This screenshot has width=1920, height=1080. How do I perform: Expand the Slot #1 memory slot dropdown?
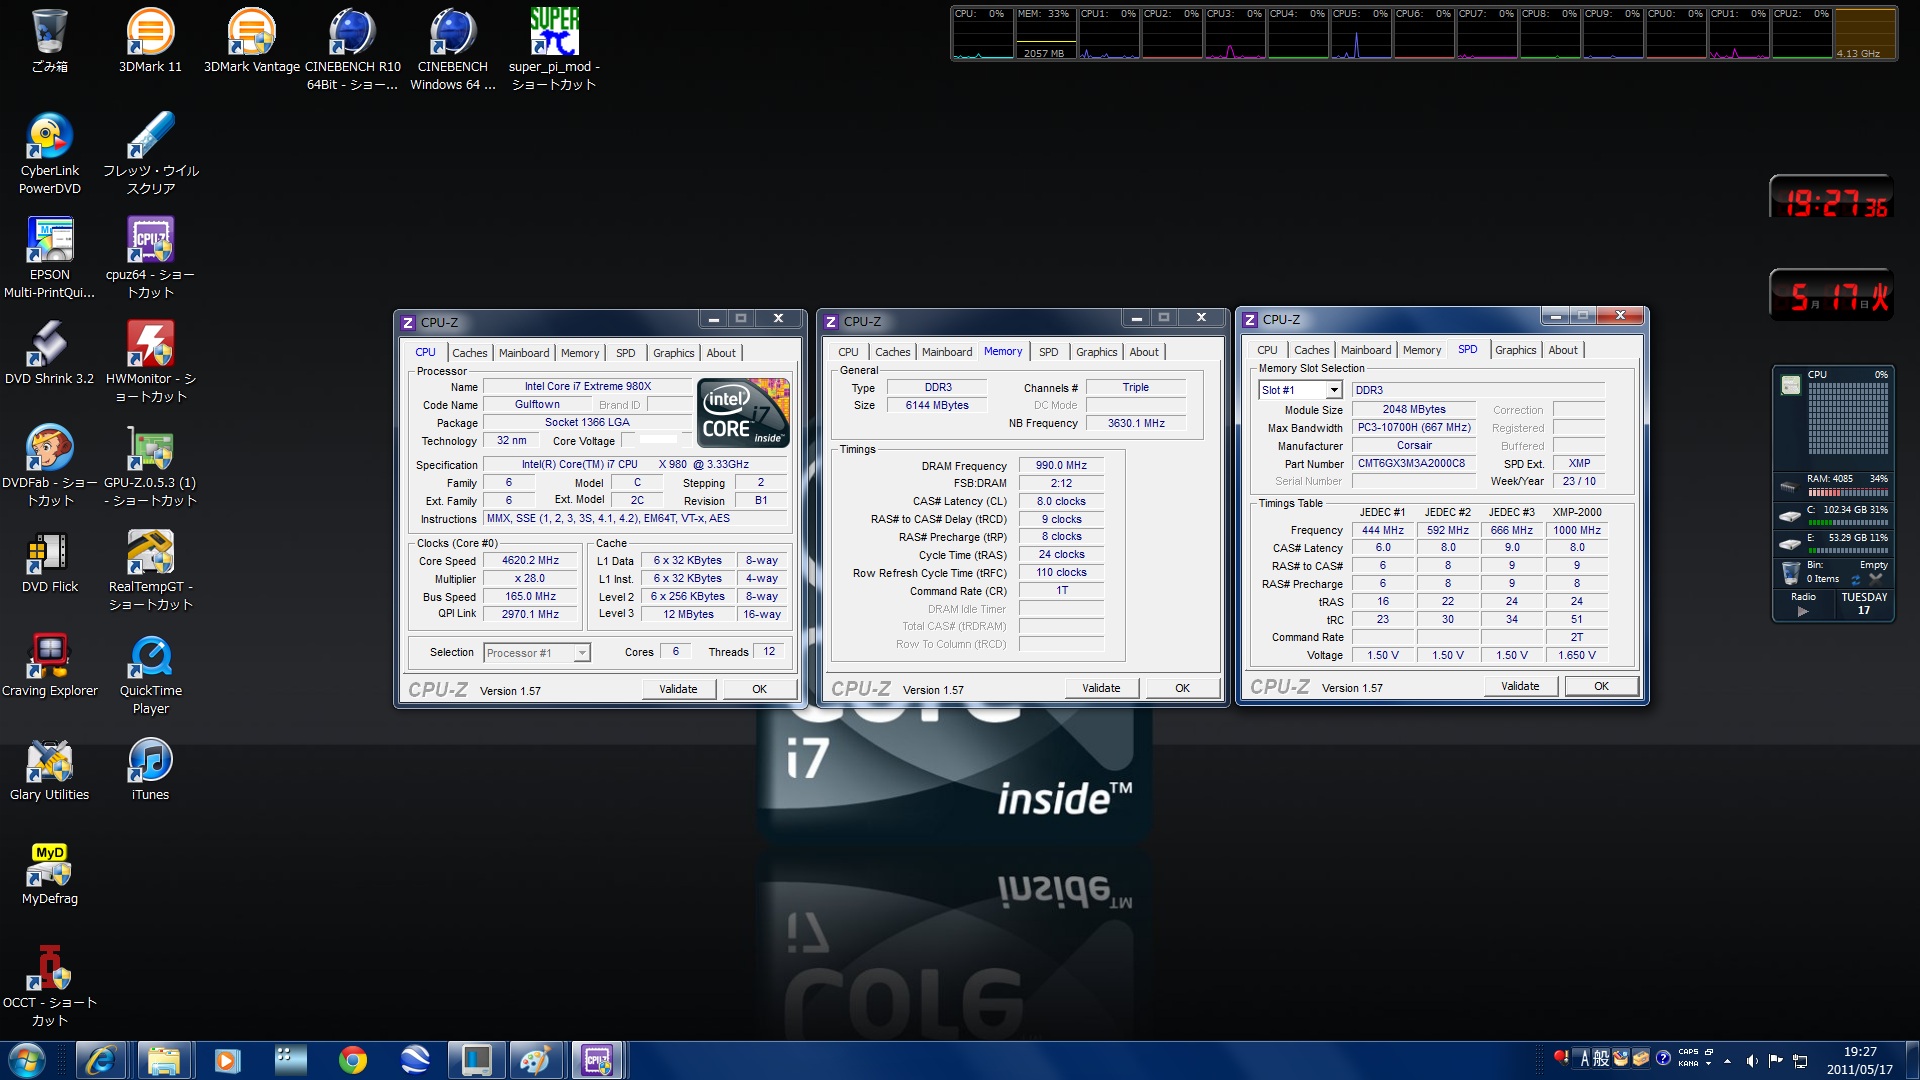pos(1333,391)
